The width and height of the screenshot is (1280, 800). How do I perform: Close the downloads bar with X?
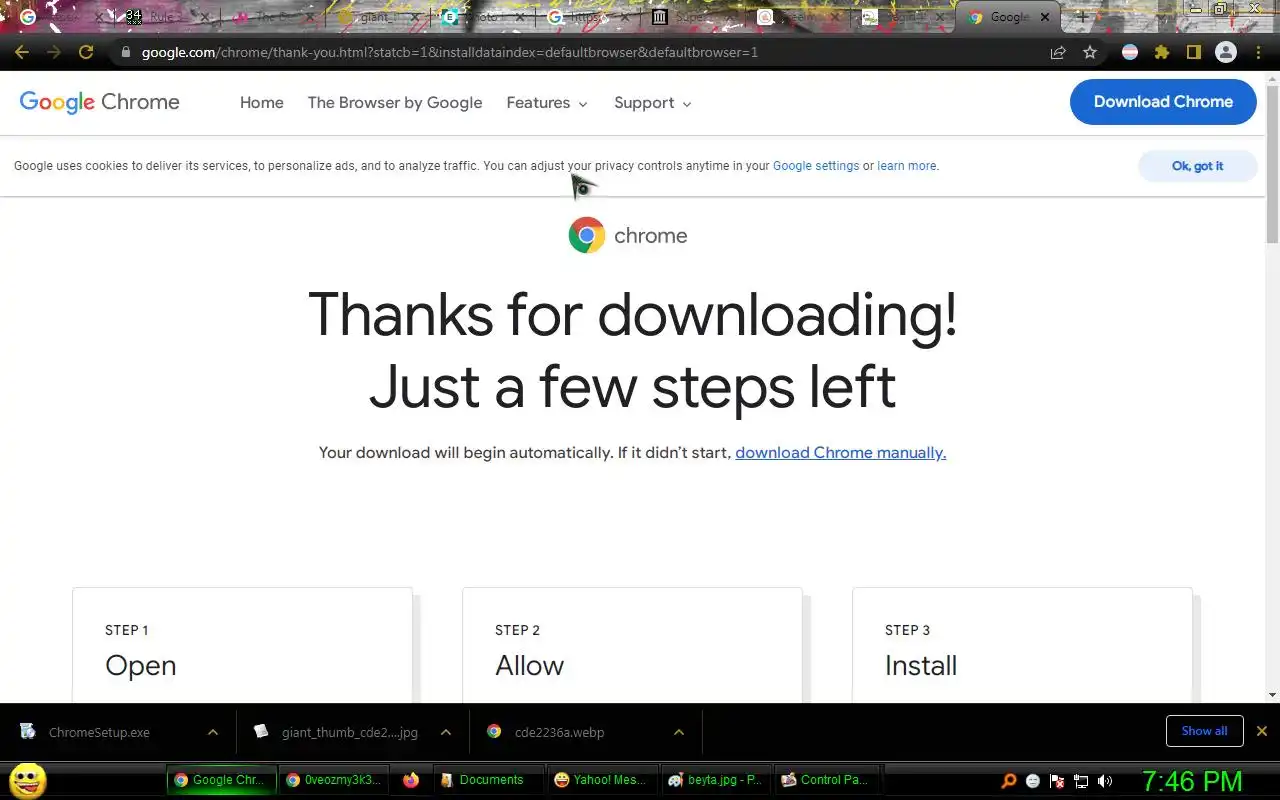(x=1262, y=731)
